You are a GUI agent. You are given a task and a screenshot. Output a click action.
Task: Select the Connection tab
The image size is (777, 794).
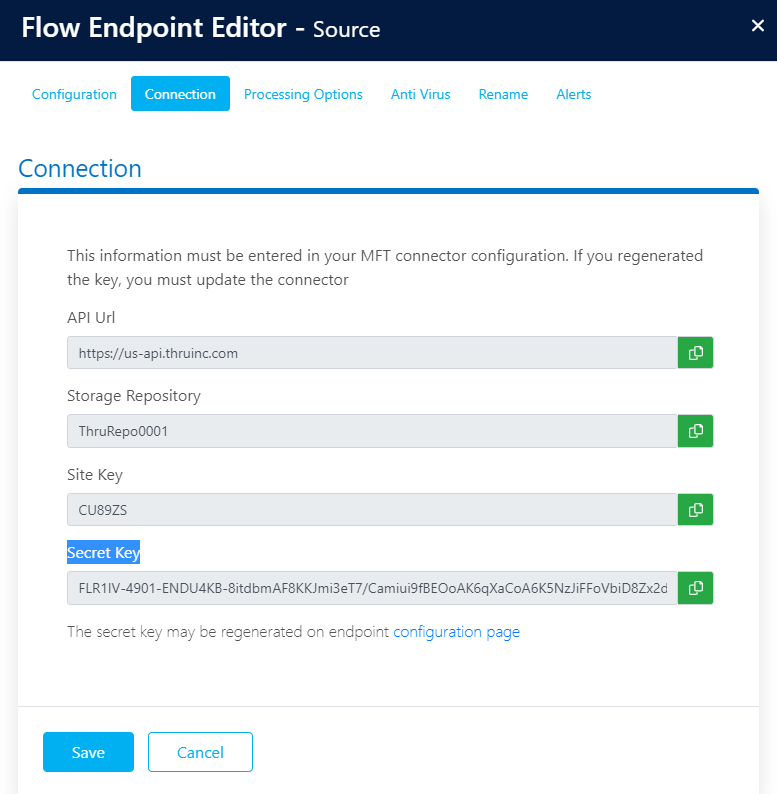pyautogui.click(x=180, y=94)
